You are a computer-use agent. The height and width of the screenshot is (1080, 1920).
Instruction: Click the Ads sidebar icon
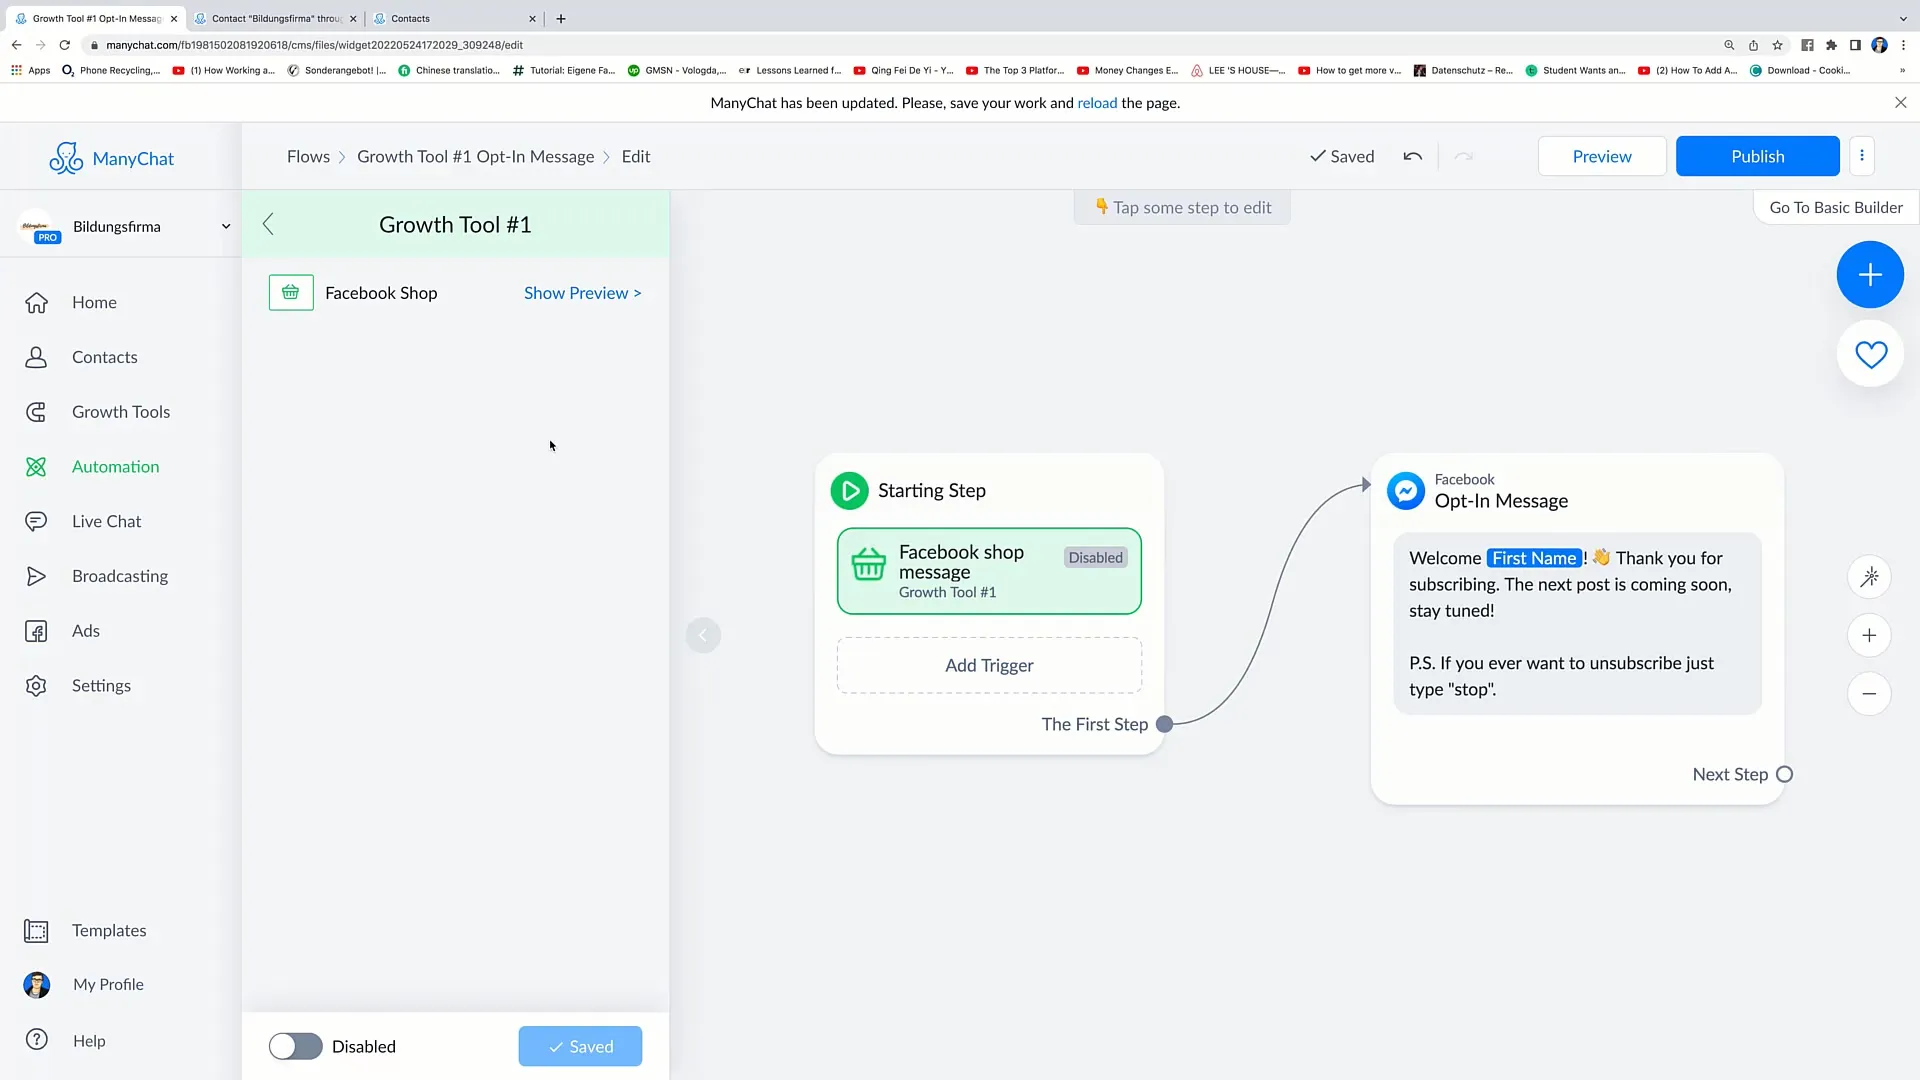[36, 631]
